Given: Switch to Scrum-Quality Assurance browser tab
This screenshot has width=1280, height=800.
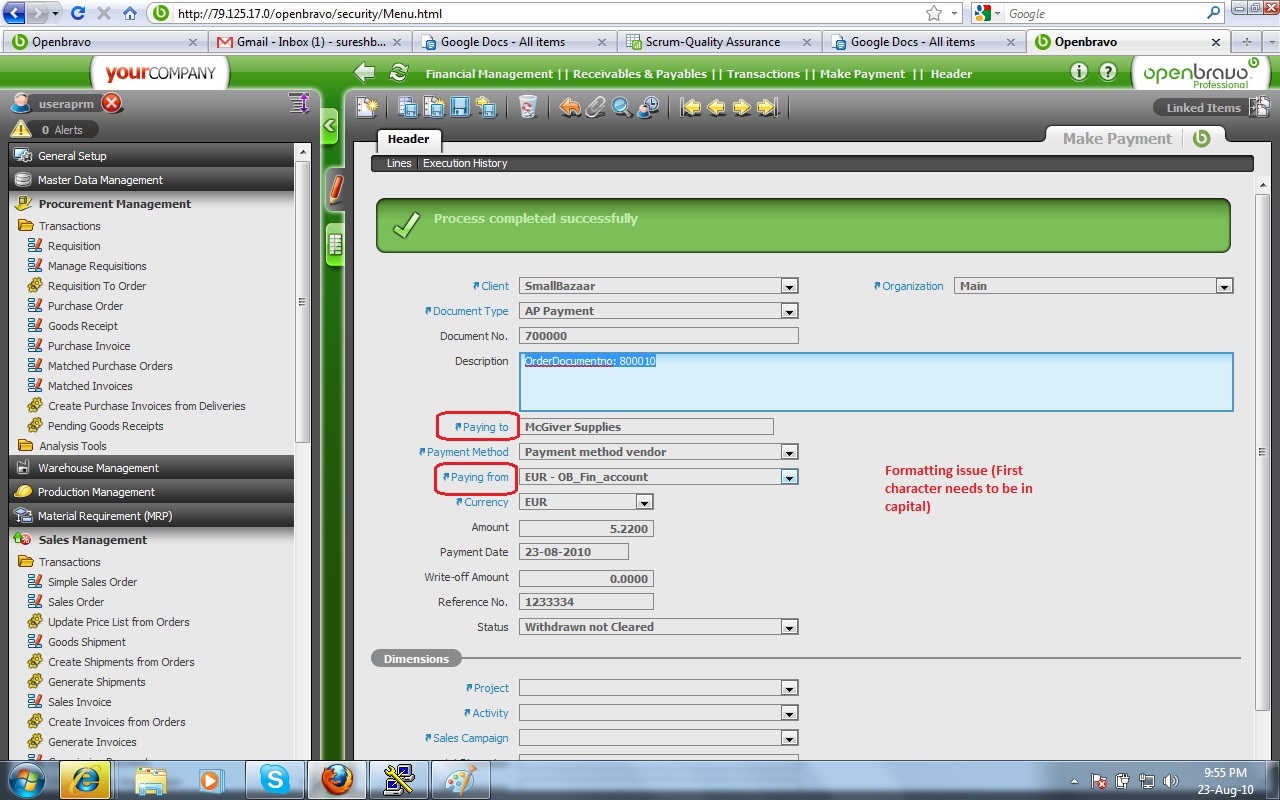Looking at the screenshot, I should point(717,42).
